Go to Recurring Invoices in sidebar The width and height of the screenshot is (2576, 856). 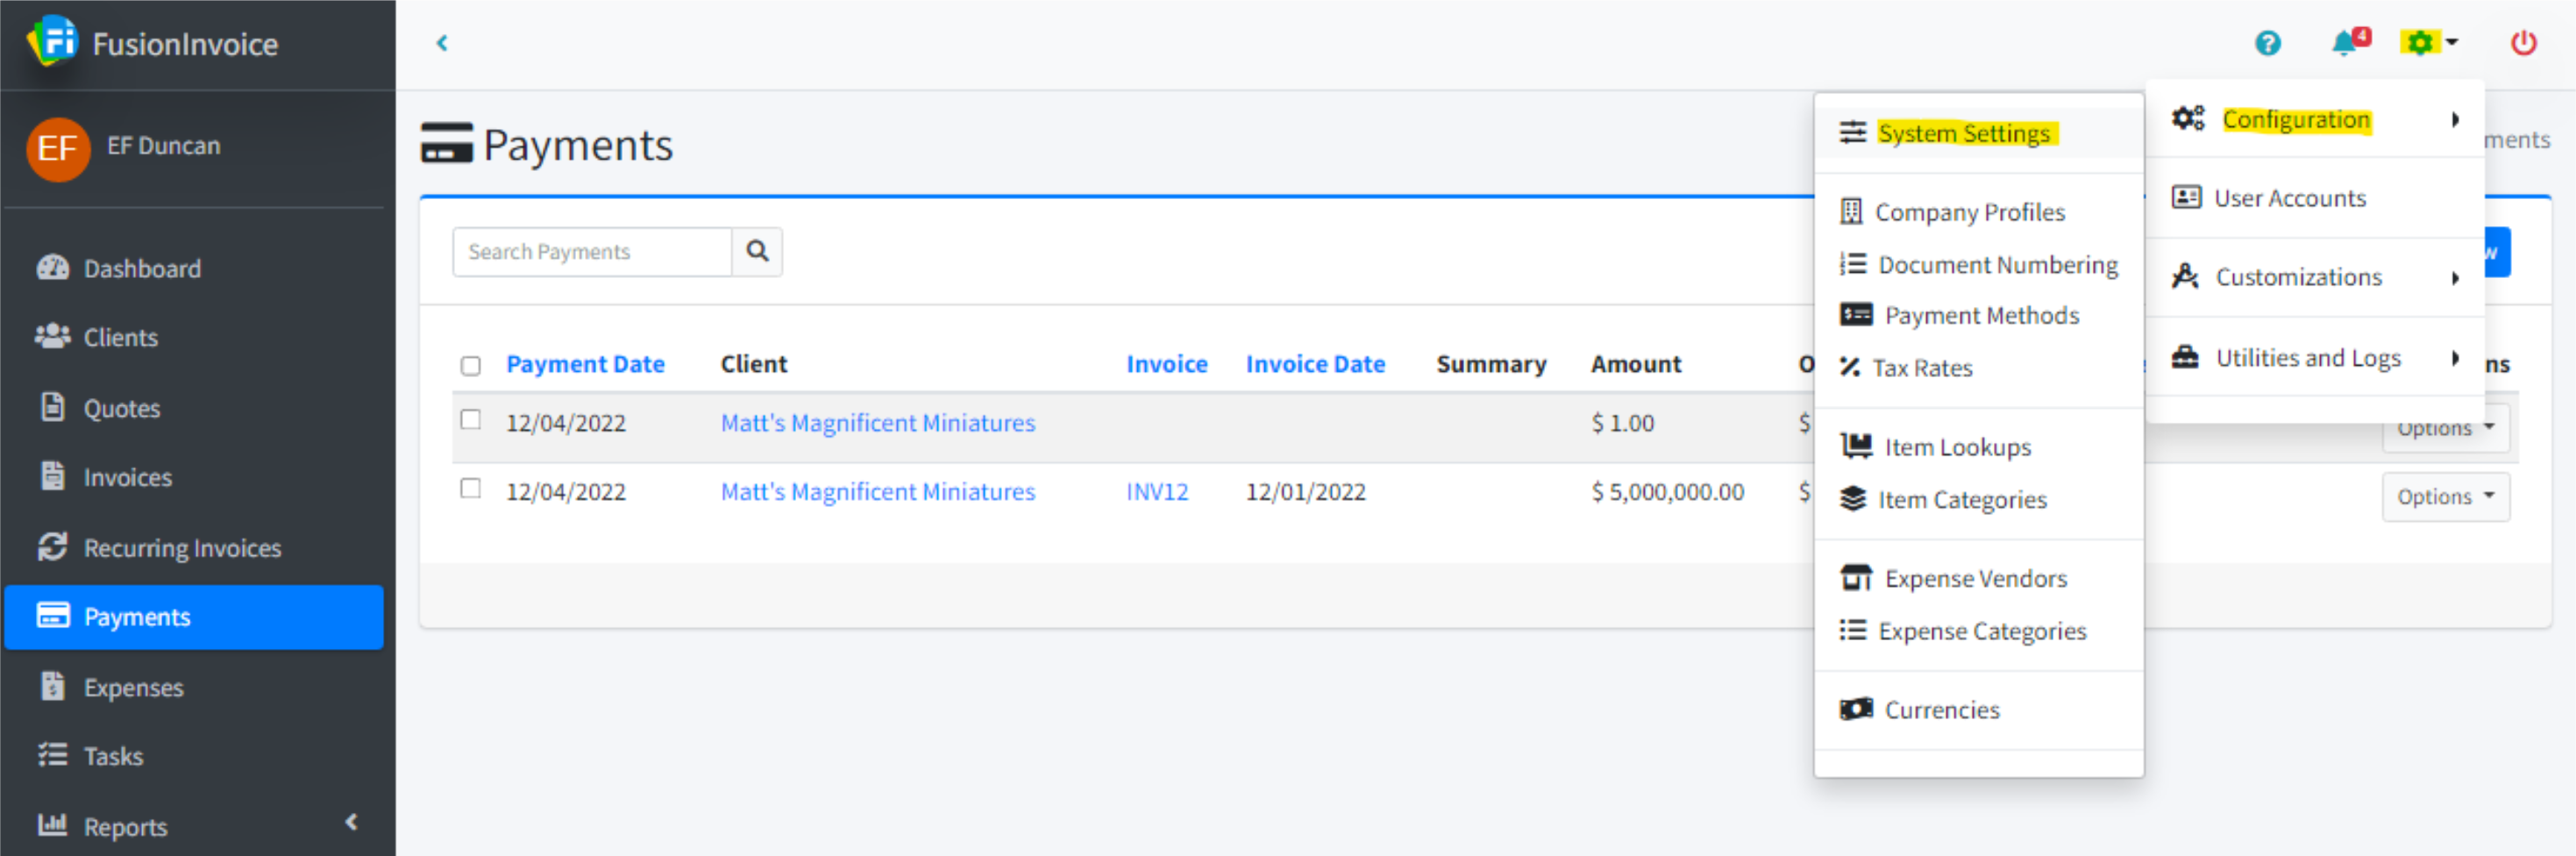(182, 548)
